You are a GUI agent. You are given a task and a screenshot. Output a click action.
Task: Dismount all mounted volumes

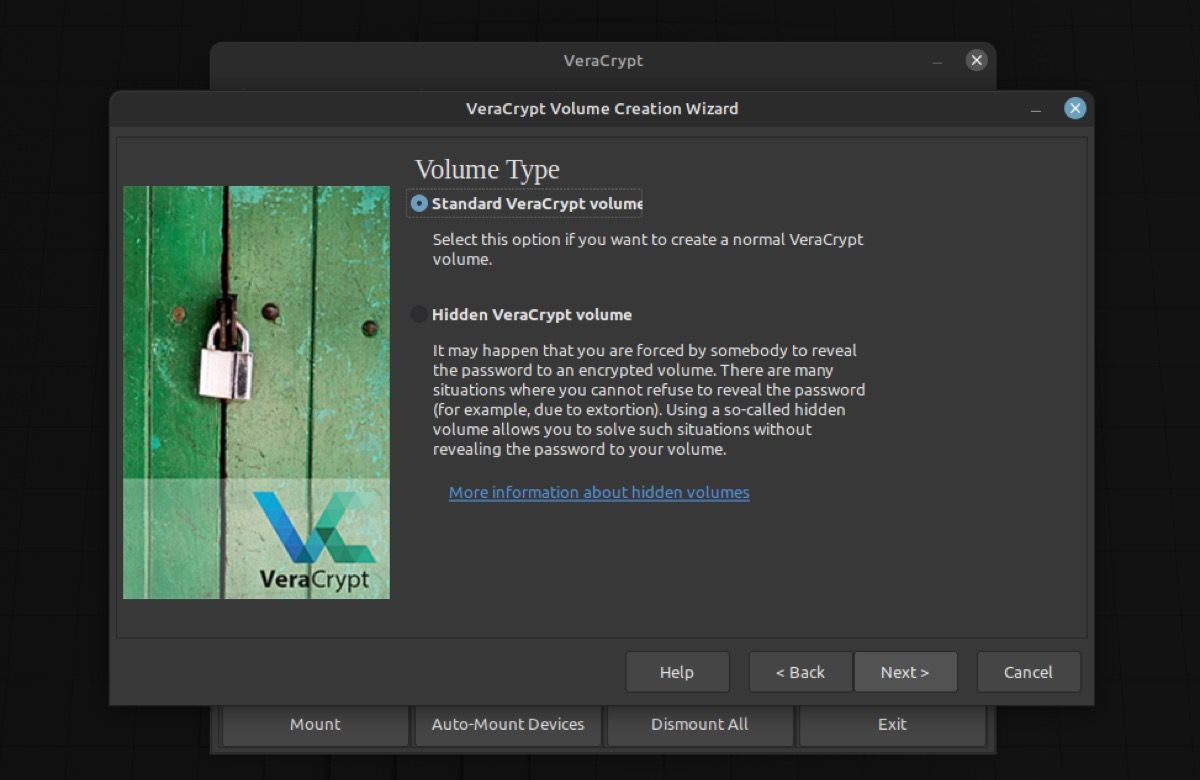[700, 724]
